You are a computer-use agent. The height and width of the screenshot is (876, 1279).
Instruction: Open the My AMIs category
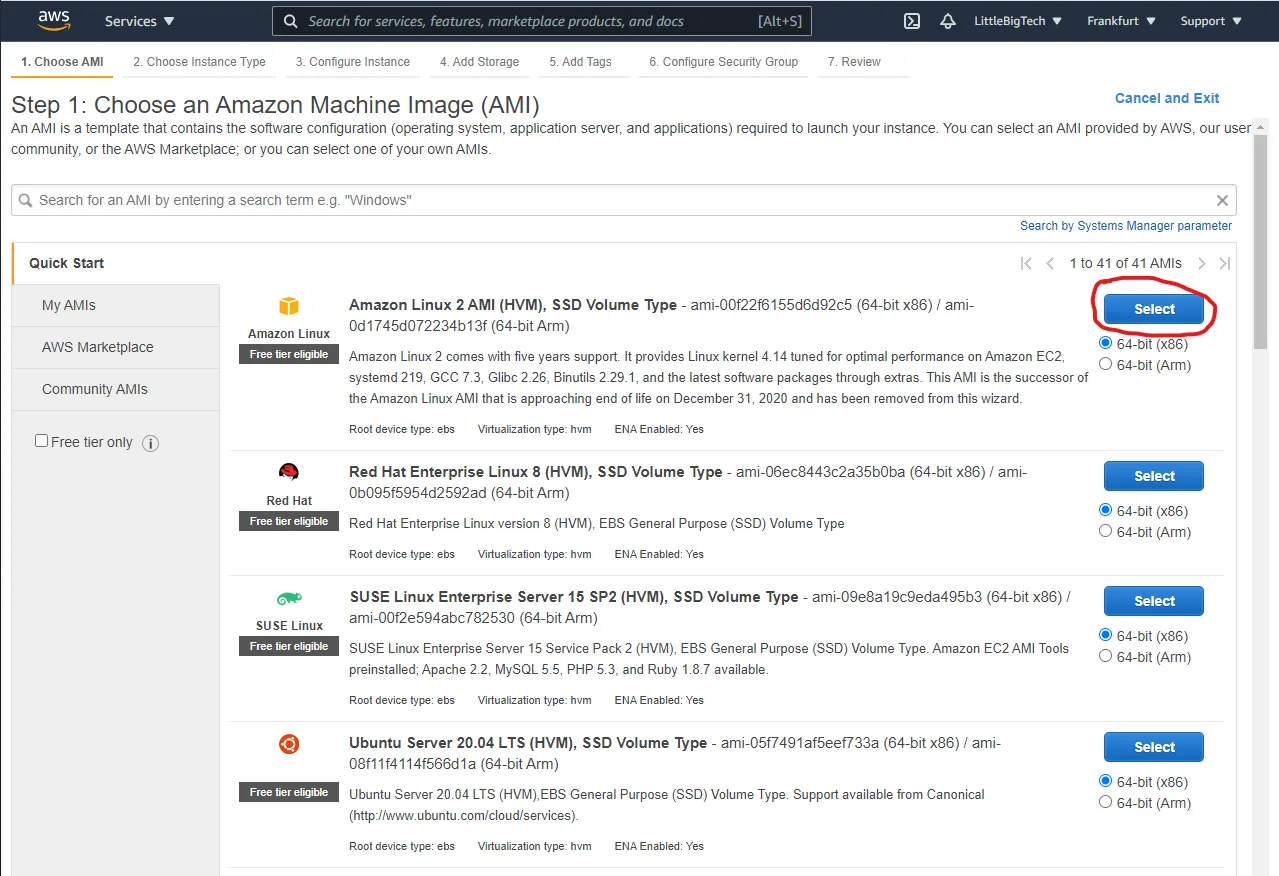(116, 305)
